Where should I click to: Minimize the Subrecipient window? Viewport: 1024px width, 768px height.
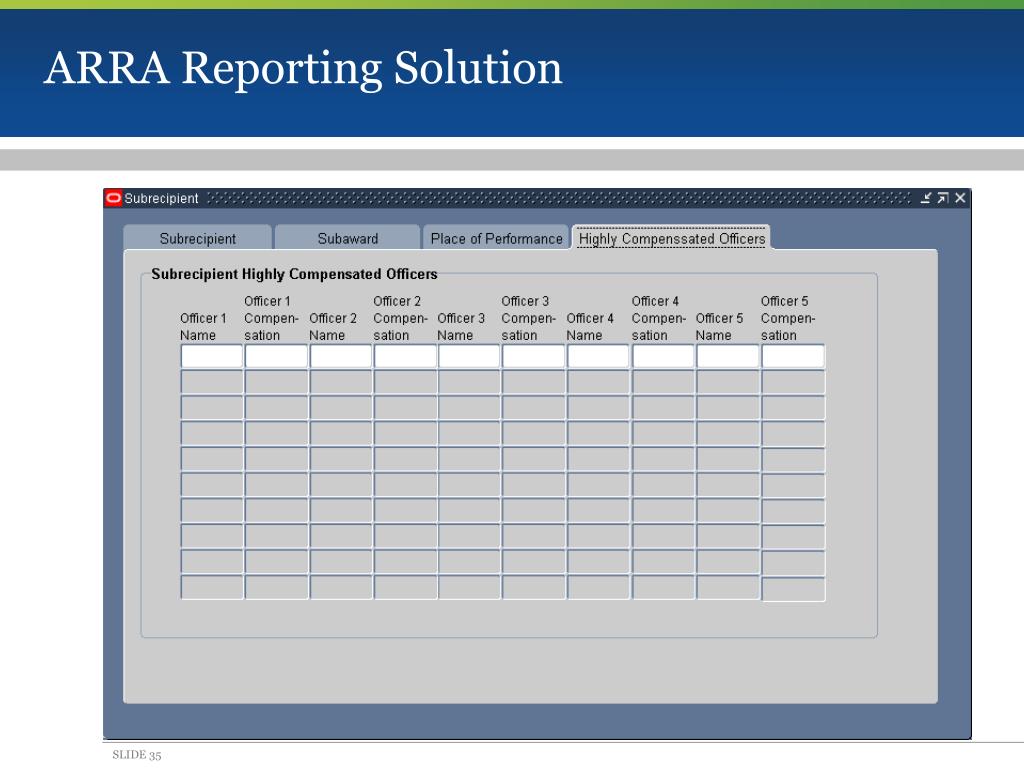pyautogui.click(x=925, y=198)
